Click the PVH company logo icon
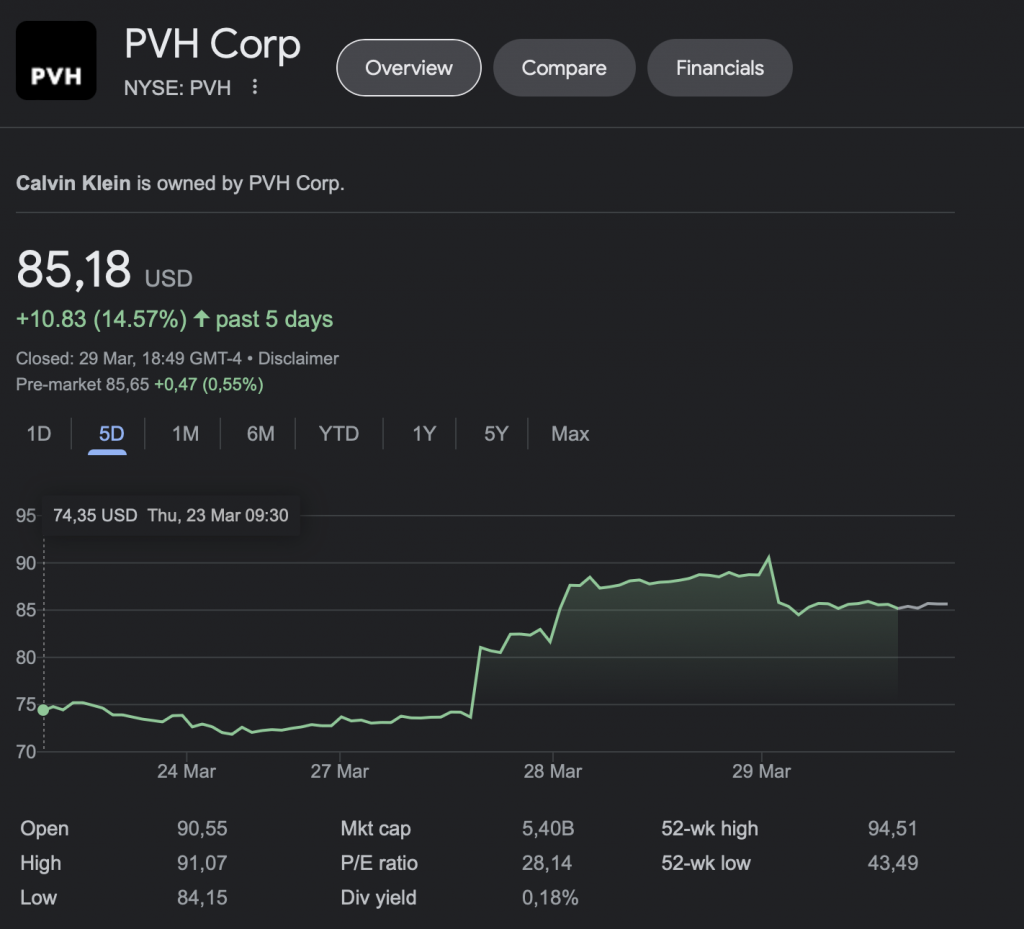 coord(56,61)
